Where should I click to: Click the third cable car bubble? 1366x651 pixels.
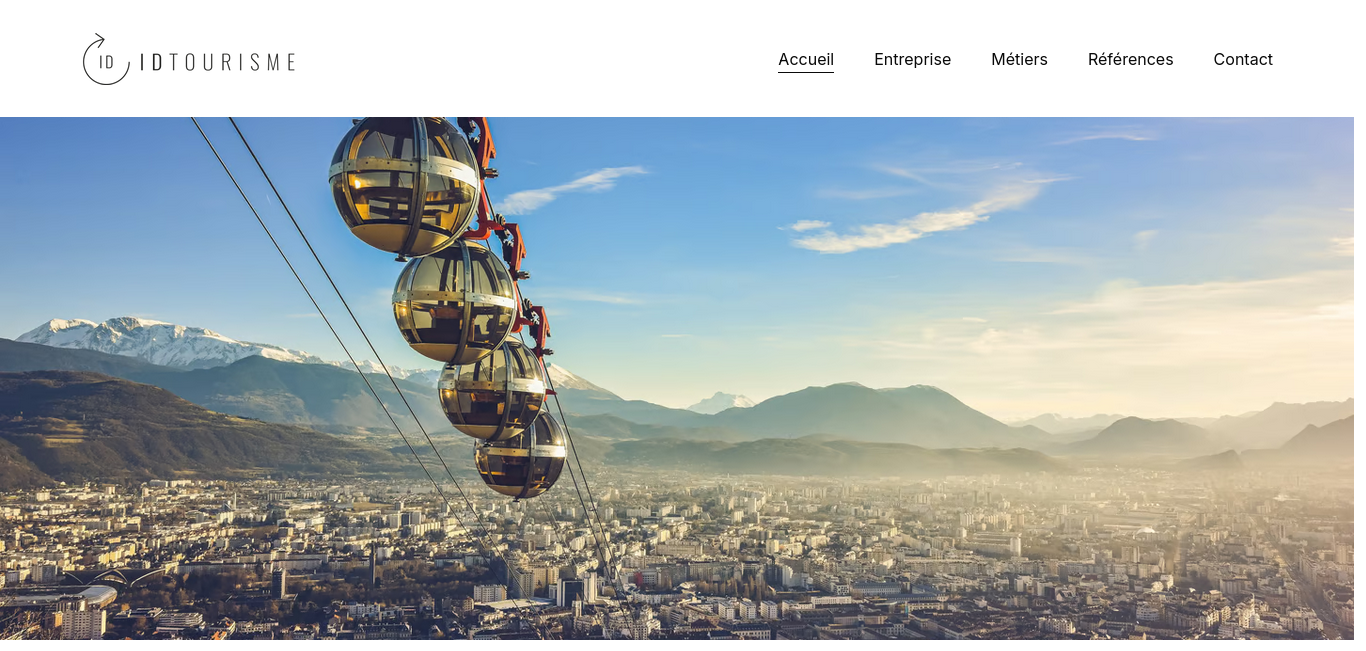(x=492, y=390)
